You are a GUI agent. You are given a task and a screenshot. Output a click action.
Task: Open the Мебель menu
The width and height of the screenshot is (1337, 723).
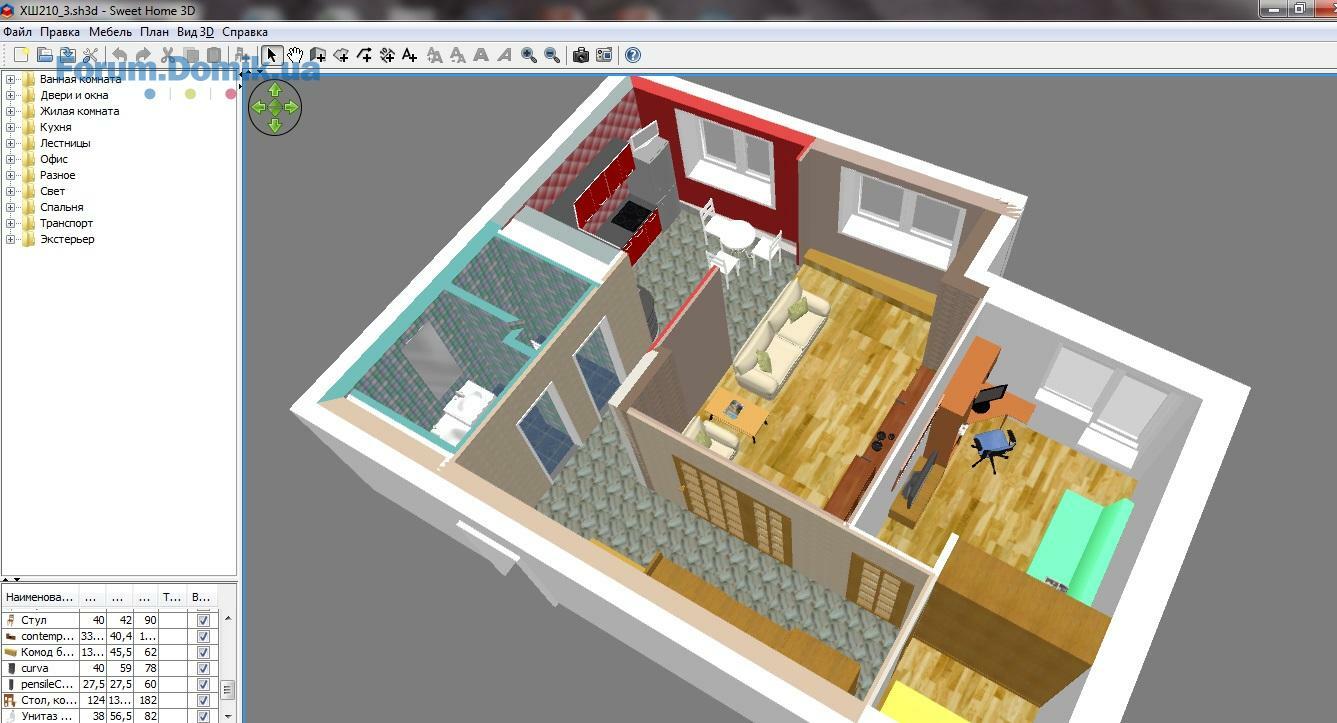coord(110,32)
